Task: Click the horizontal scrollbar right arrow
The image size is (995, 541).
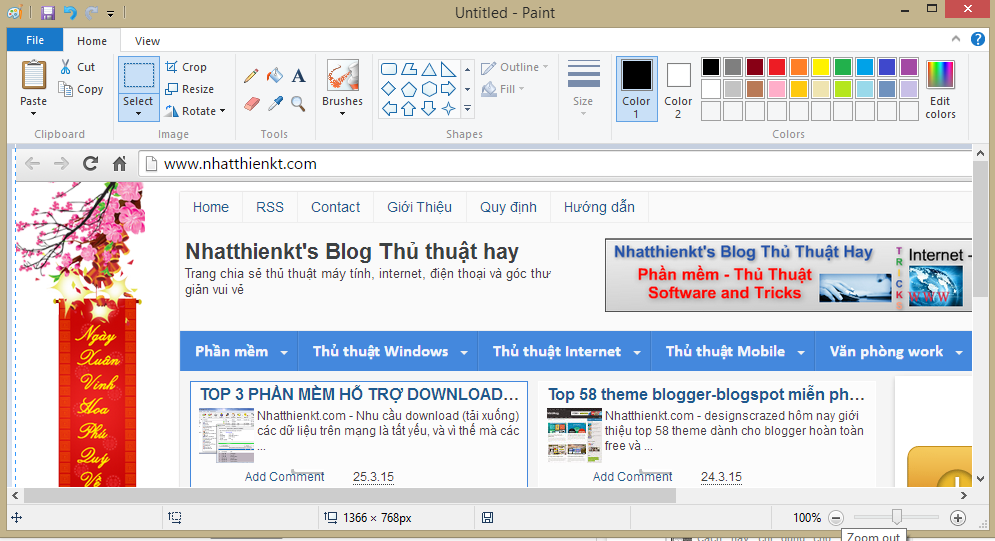Action: click(964, 495)
